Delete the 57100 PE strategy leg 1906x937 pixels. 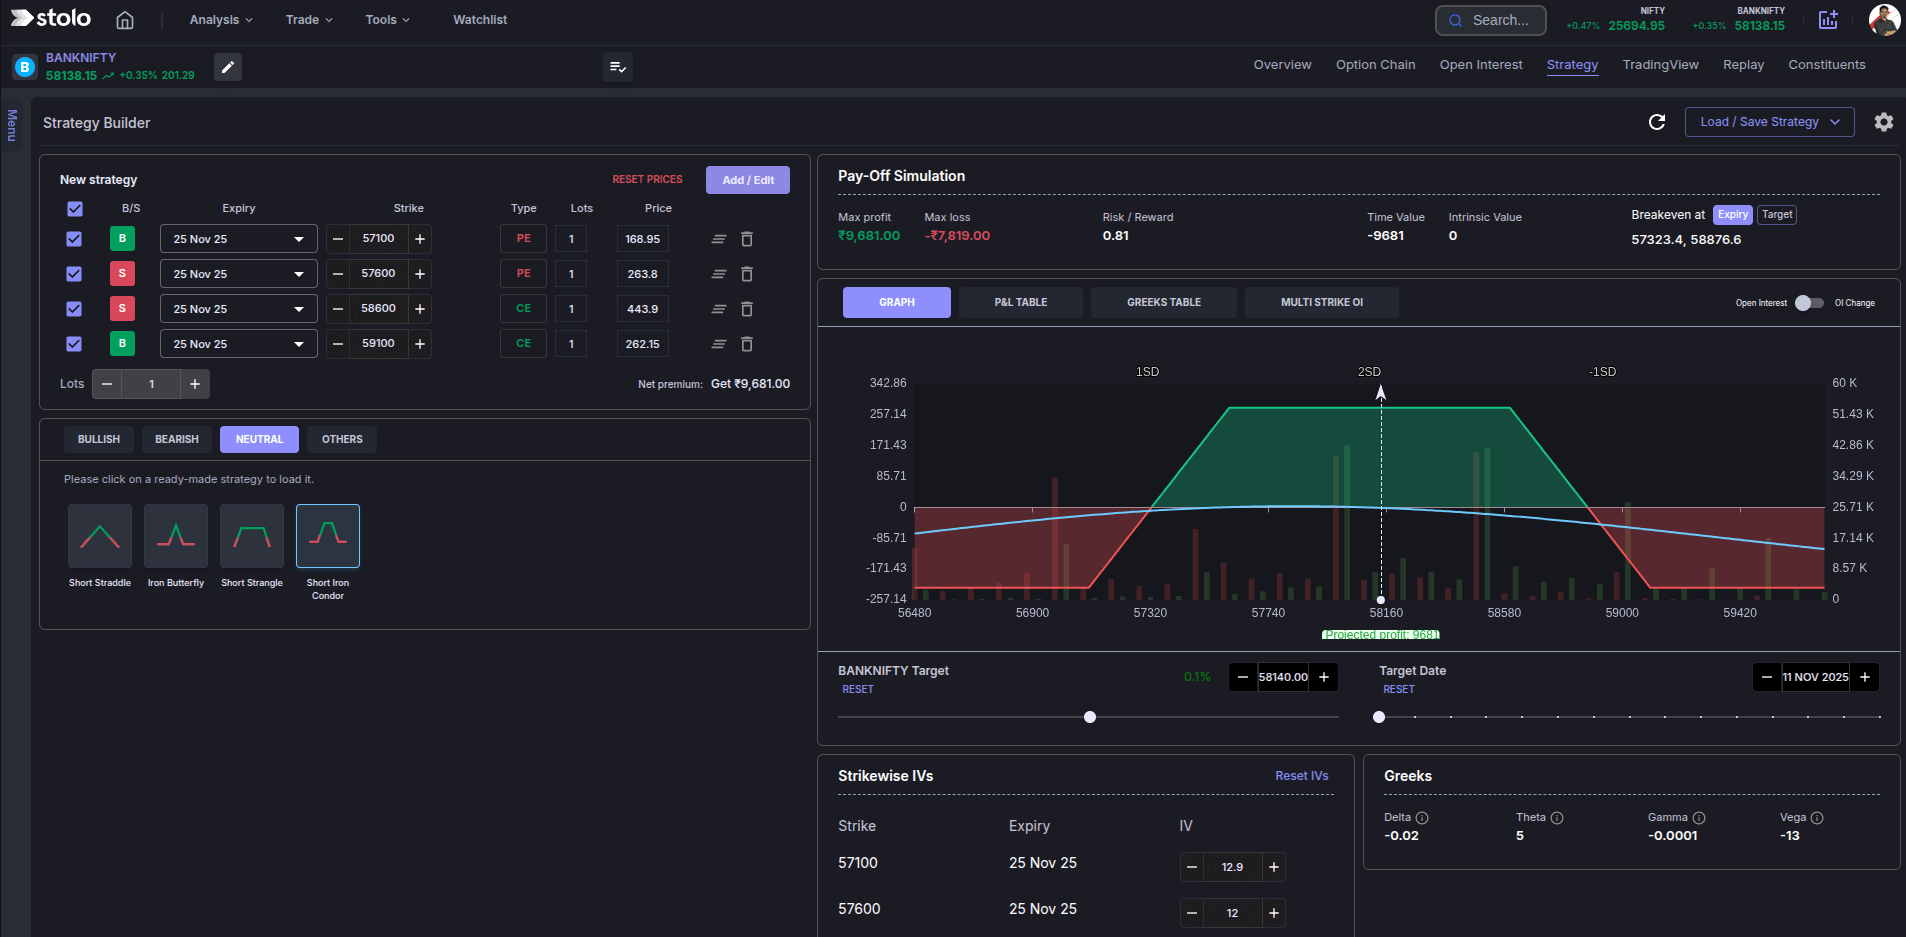(x=747, y=239)
